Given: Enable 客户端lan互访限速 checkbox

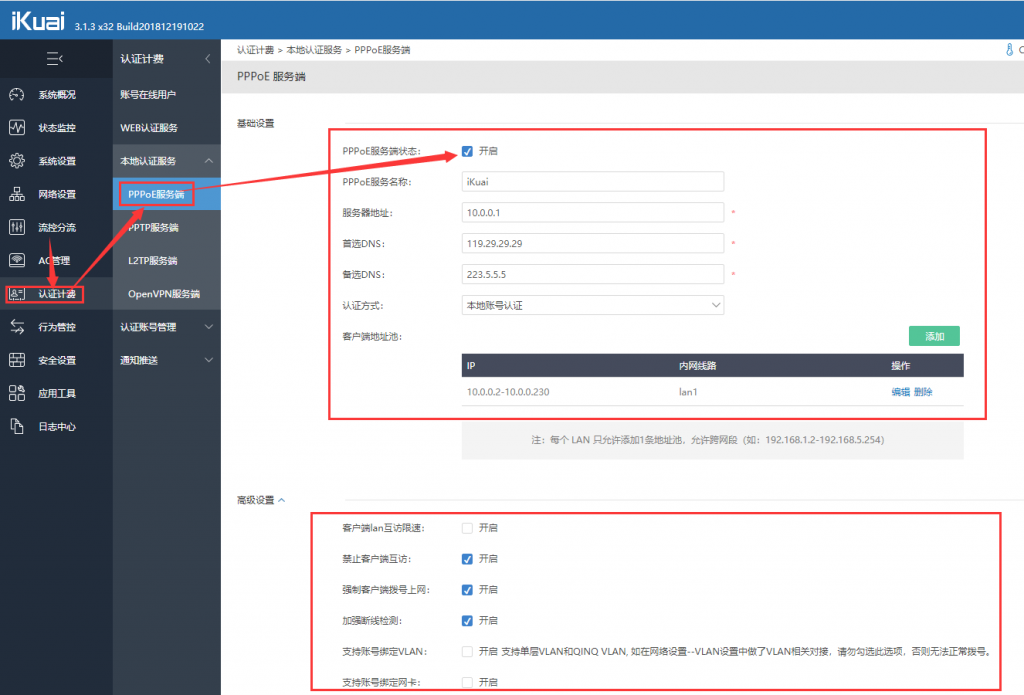Looking at the screenshot, I should pyautogui.click(x=467, y=527).
